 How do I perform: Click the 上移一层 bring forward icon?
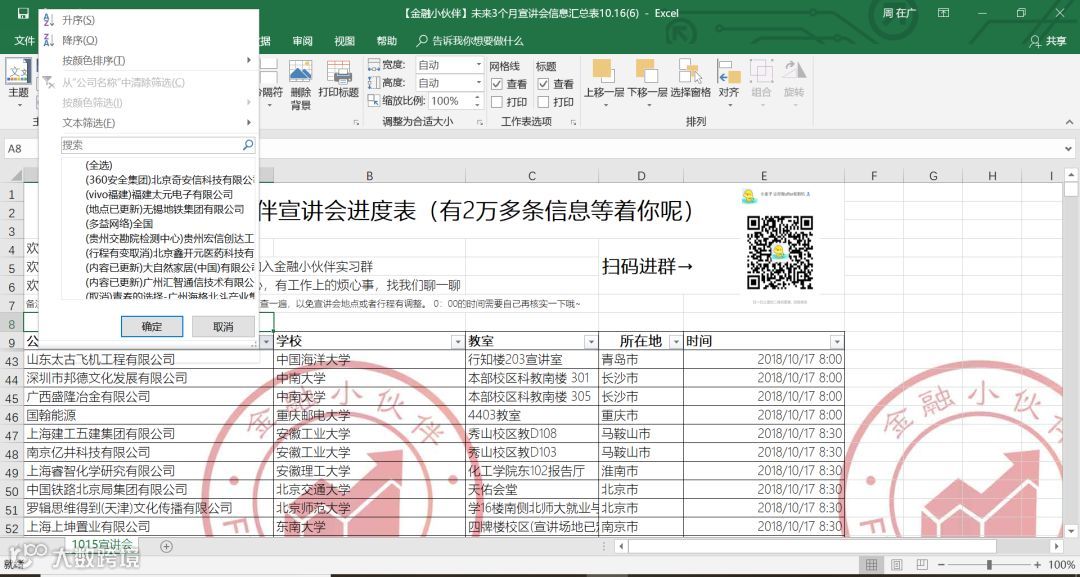pyautogui.click(x=603, y=72)
